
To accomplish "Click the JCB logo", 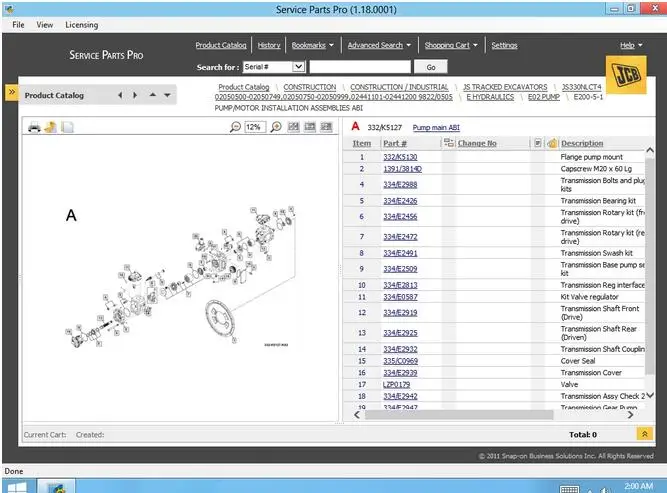I will tap(626, 75).
